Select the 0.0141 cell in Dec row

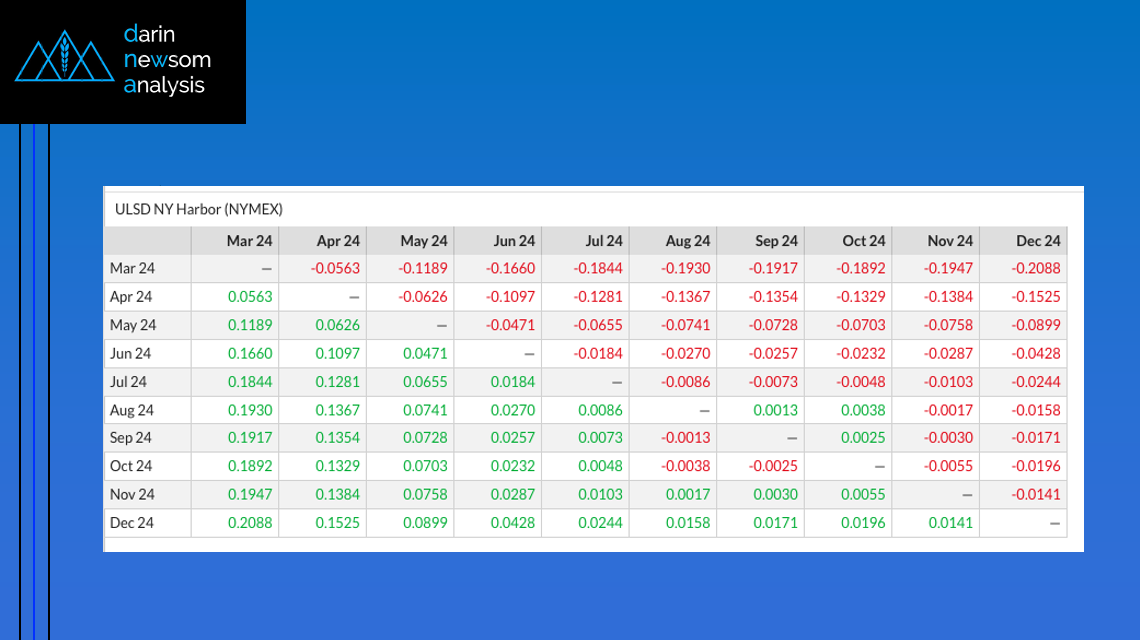950,522
